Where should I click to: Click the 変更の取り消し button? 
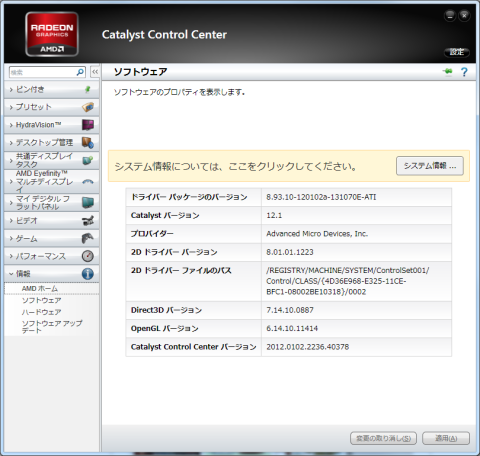point(383,438)
